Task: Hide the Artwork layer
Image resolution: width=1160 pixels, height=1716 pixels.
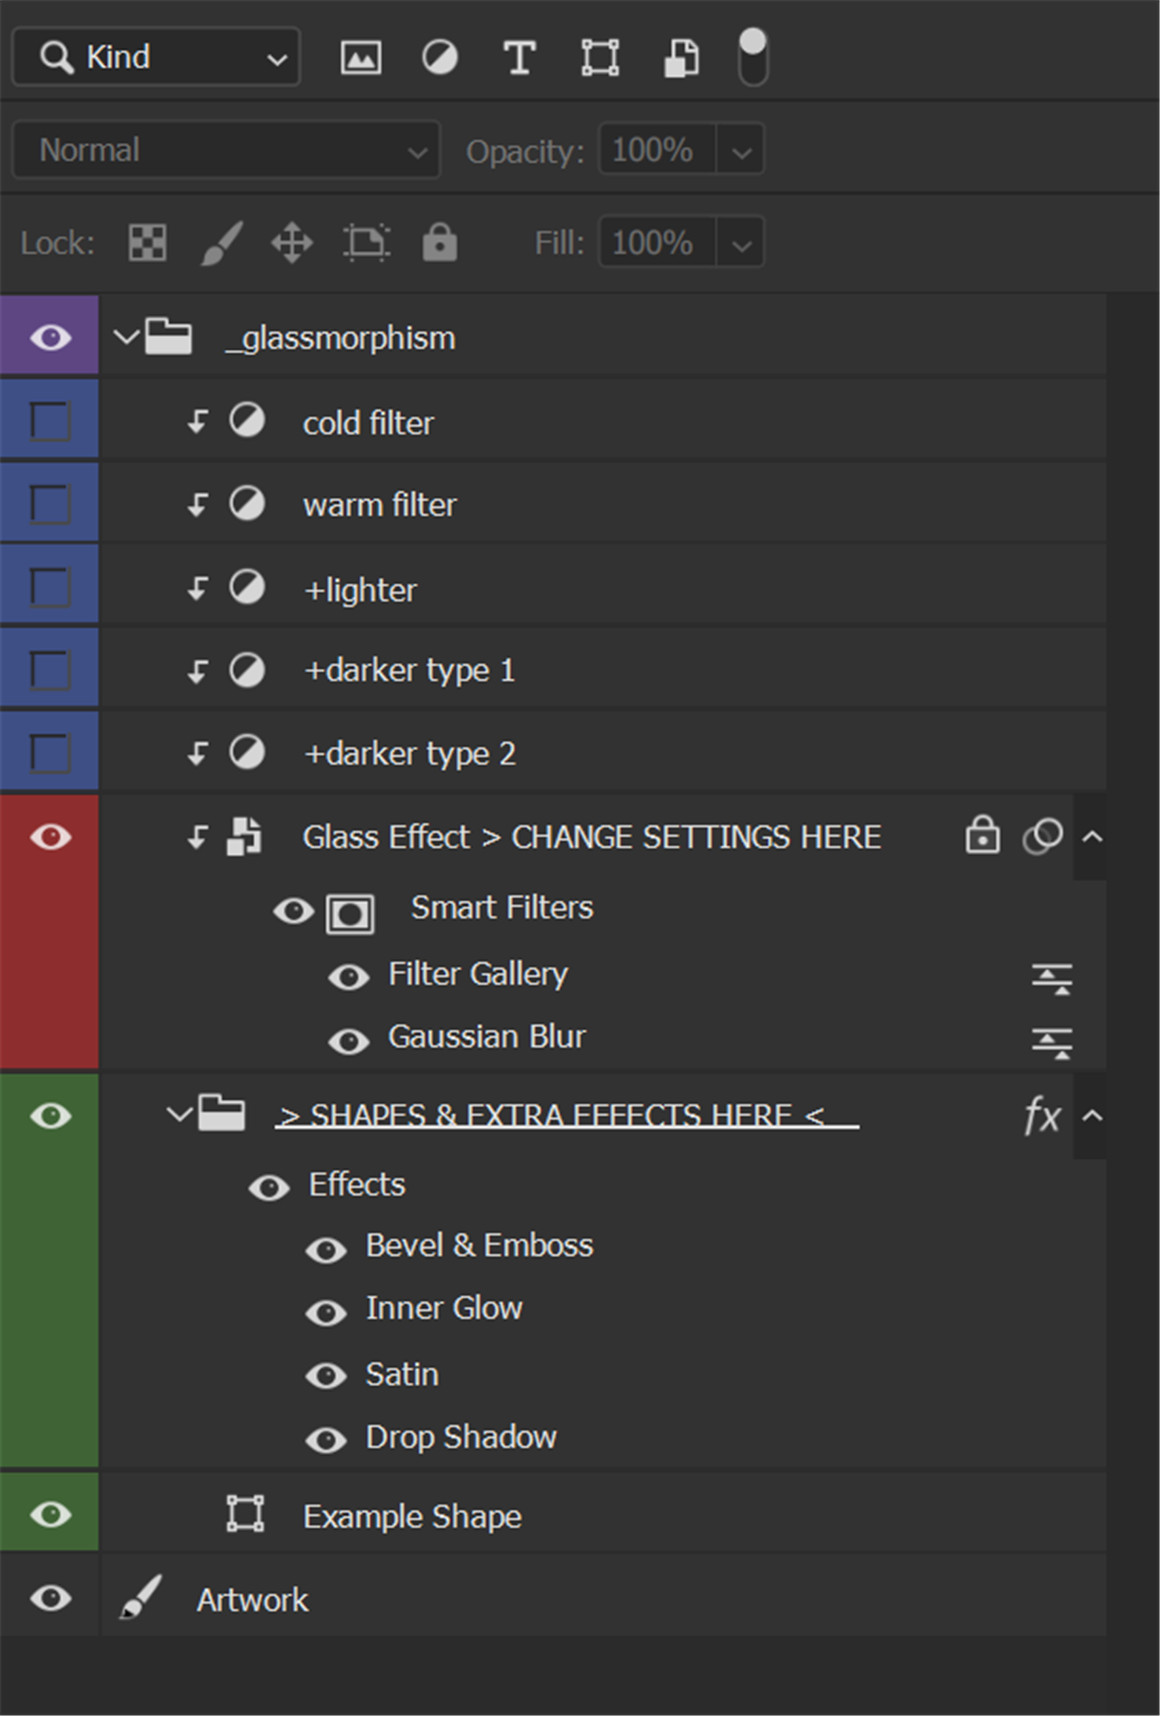Action: coord(50,1598)
